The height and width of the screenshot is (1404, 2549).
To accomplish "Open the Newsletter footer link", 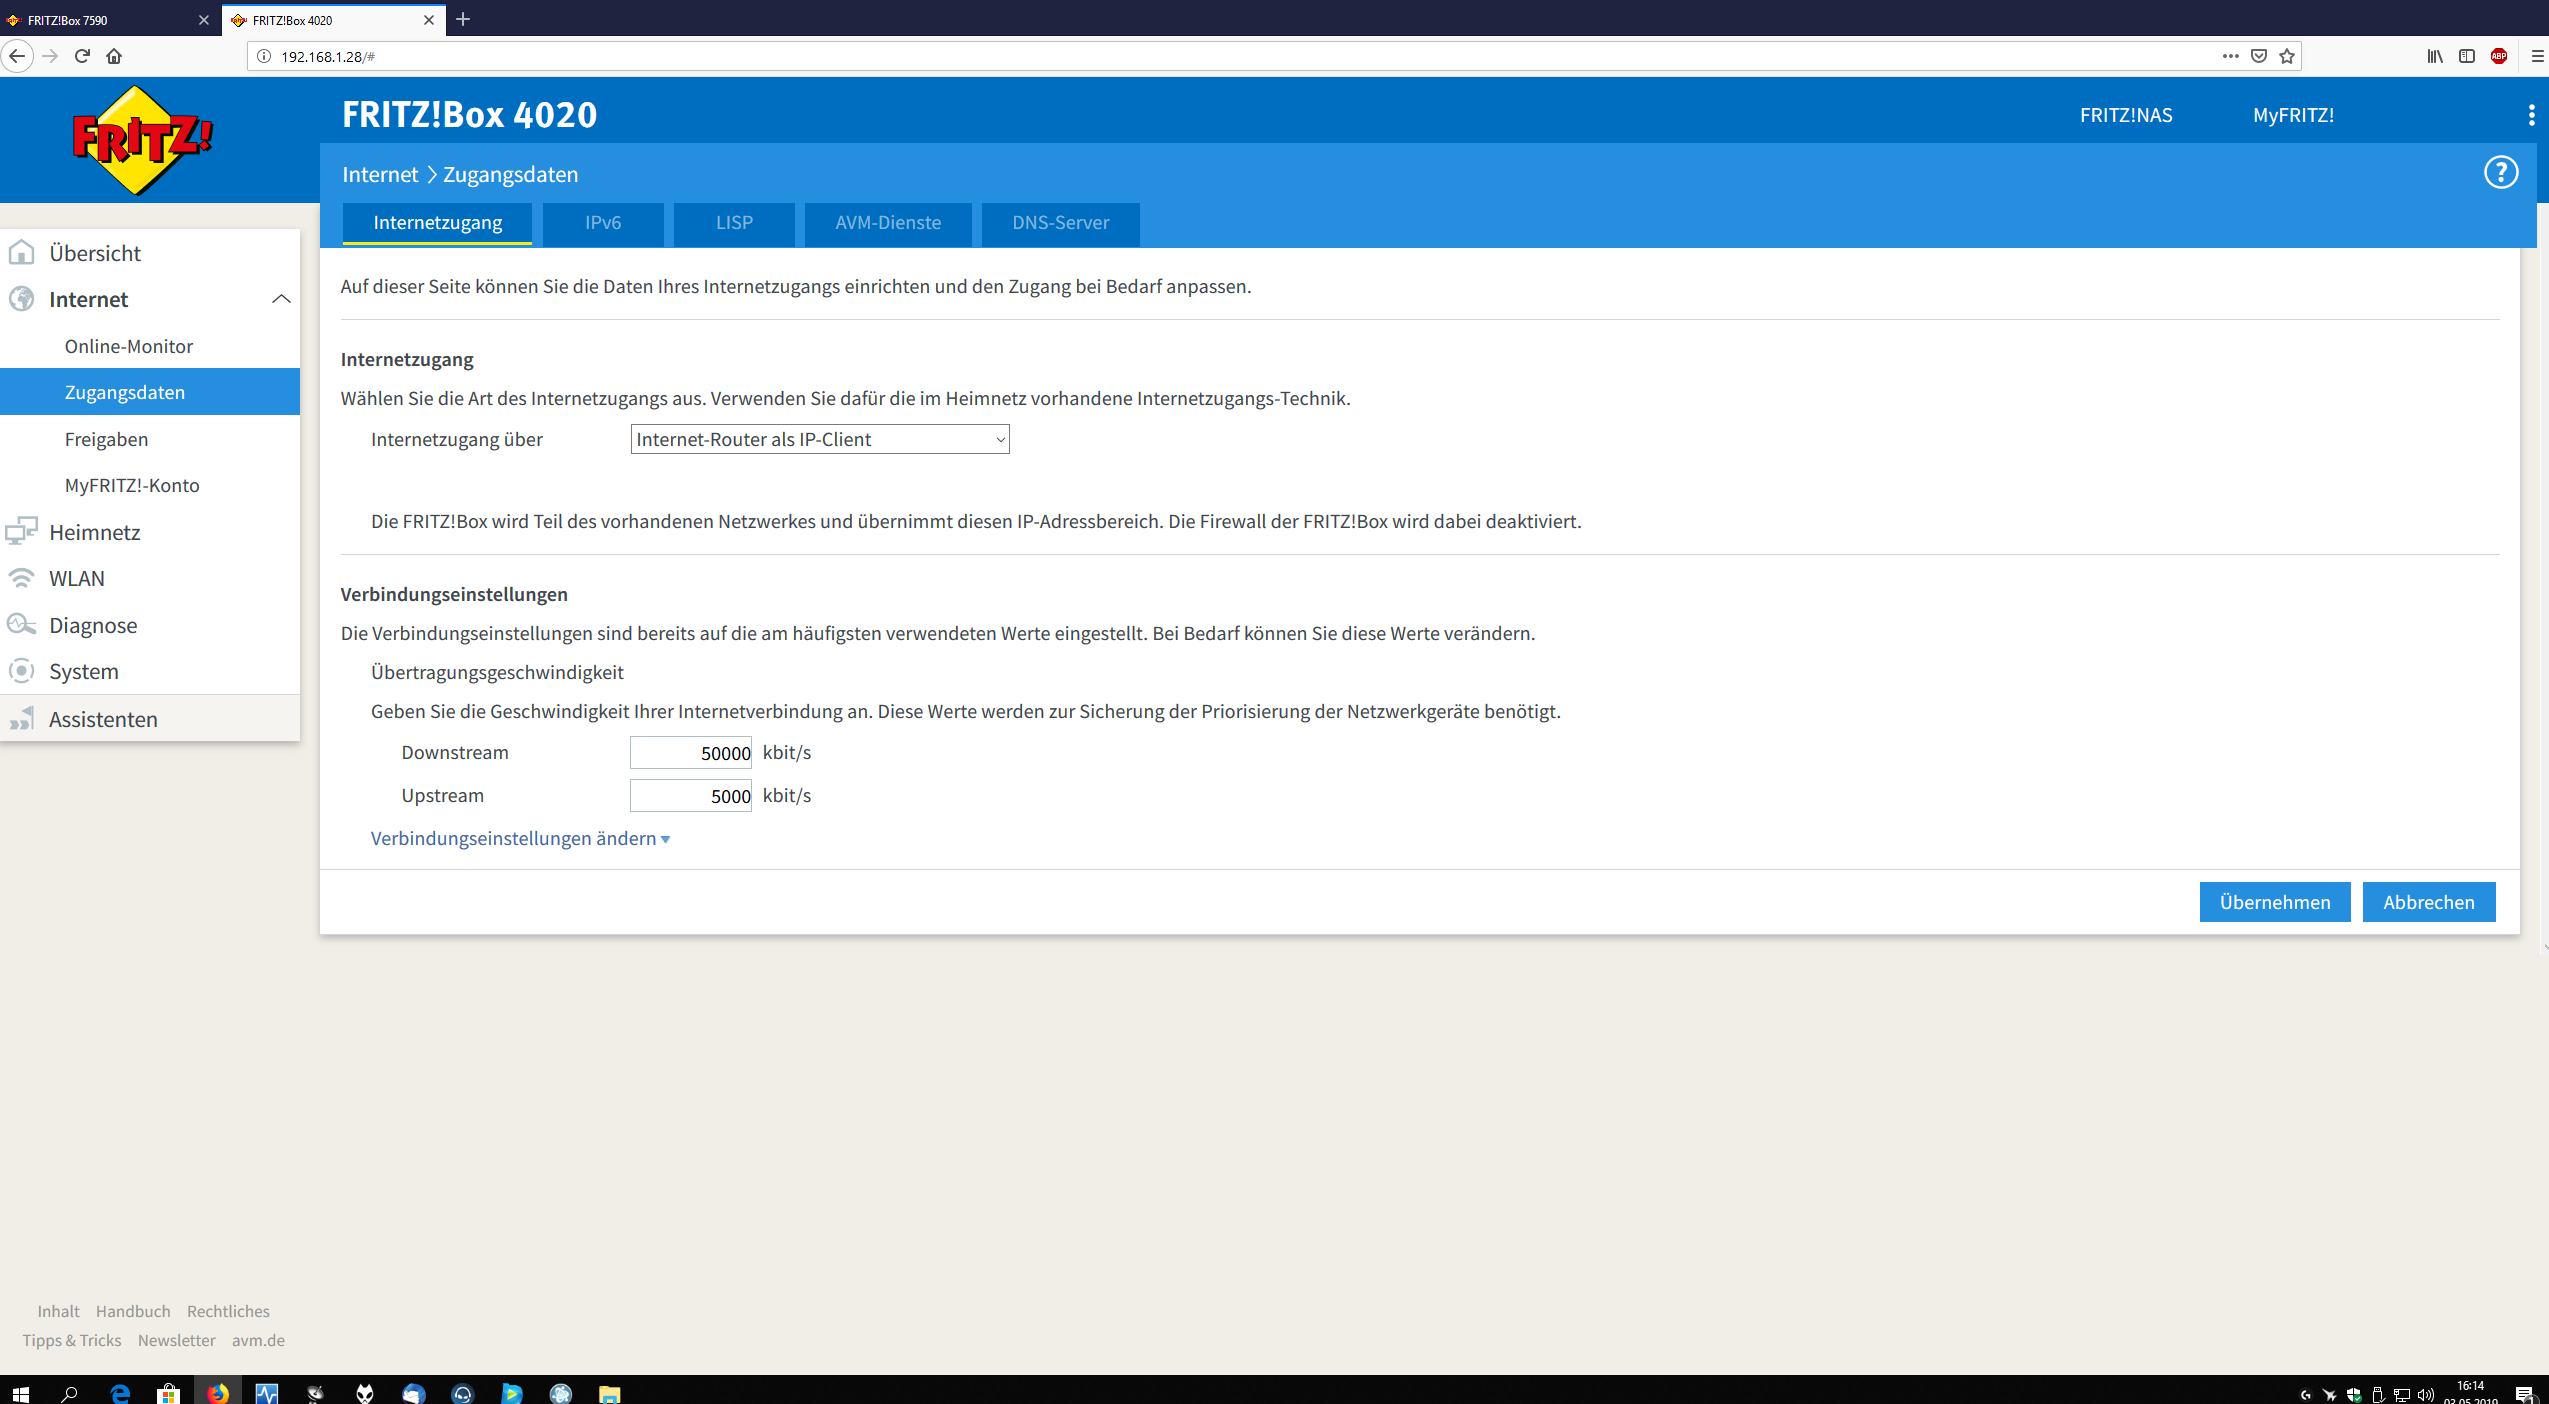I will (x=177, y=1340).
